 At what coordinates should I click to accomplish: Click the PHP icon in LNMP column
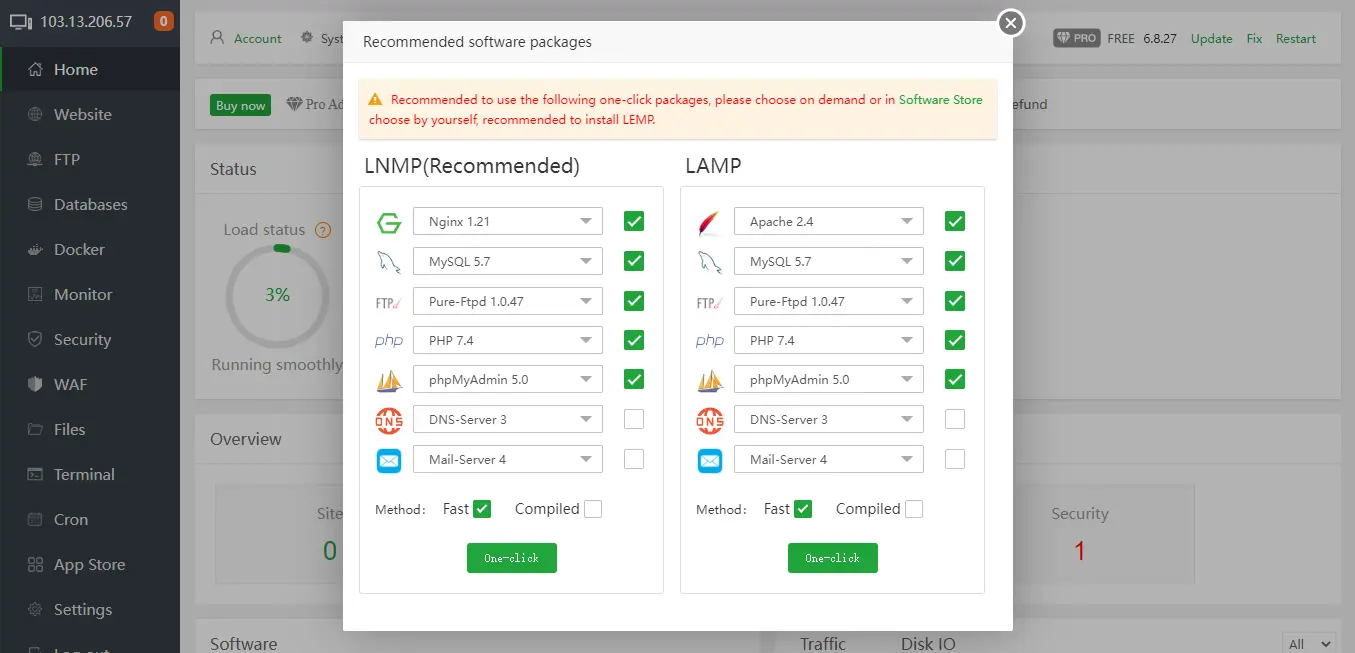coord(389,341)
